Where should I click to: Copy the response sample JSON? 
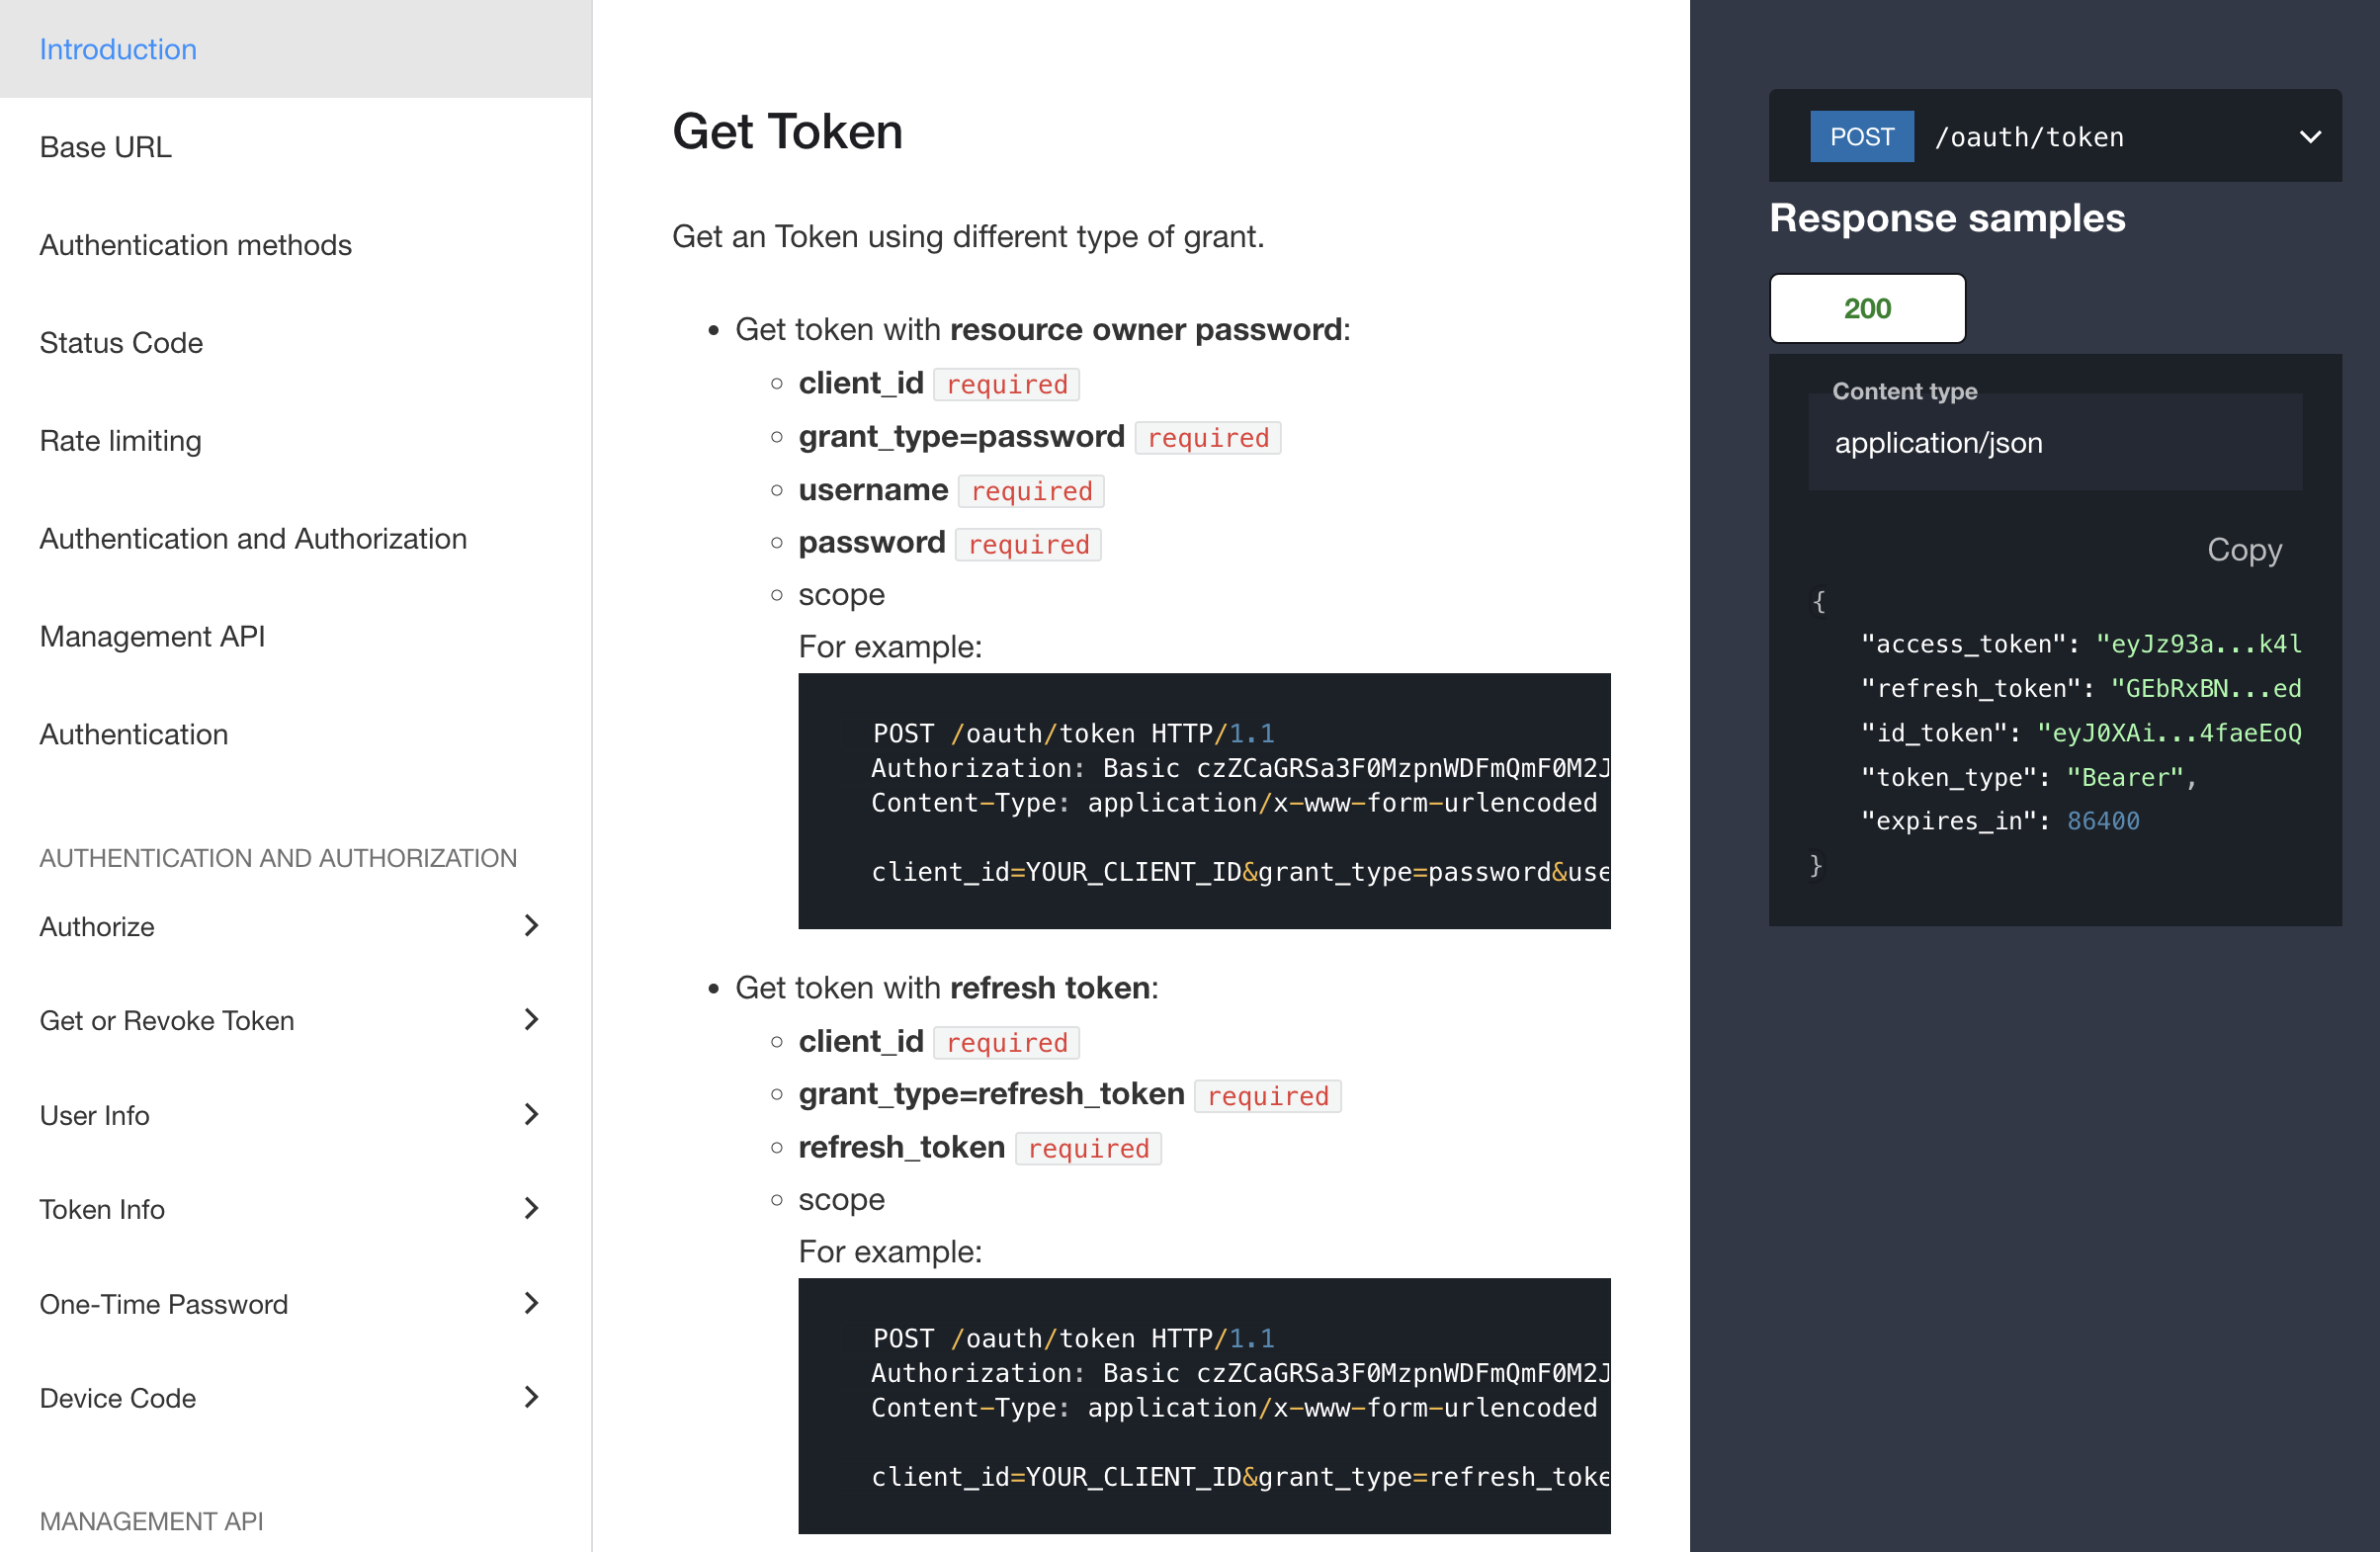tap(2243, 550)
